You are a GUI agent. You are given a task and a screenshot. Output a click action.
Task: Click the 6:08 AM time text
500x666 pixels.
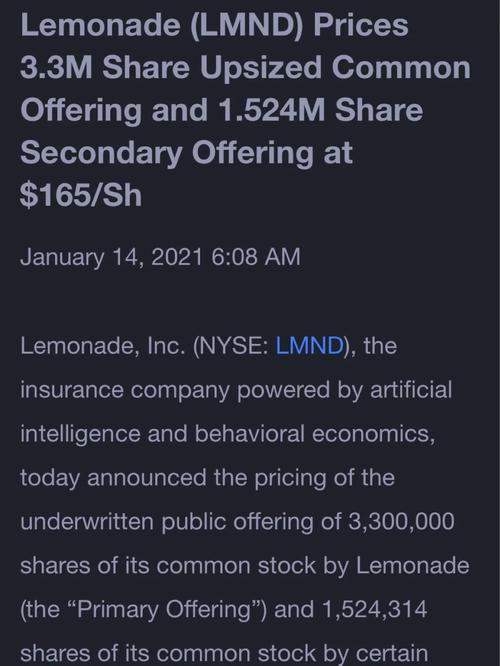click(256, 257)
